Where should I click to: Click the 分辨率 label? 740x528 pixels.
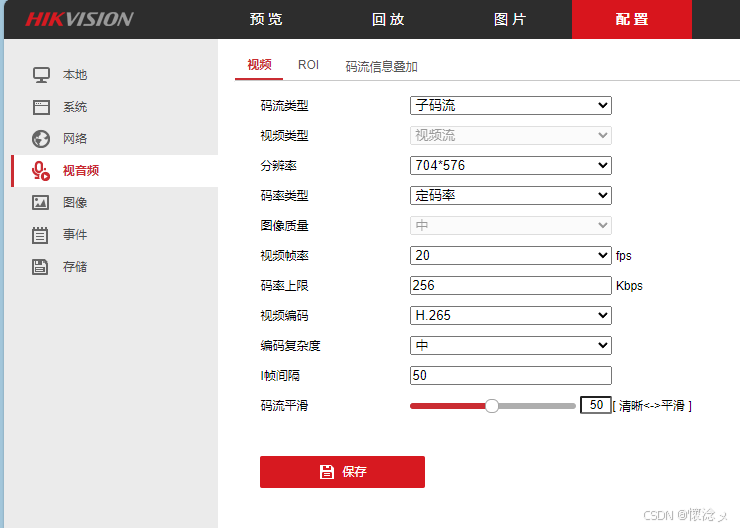click(278, 166)
